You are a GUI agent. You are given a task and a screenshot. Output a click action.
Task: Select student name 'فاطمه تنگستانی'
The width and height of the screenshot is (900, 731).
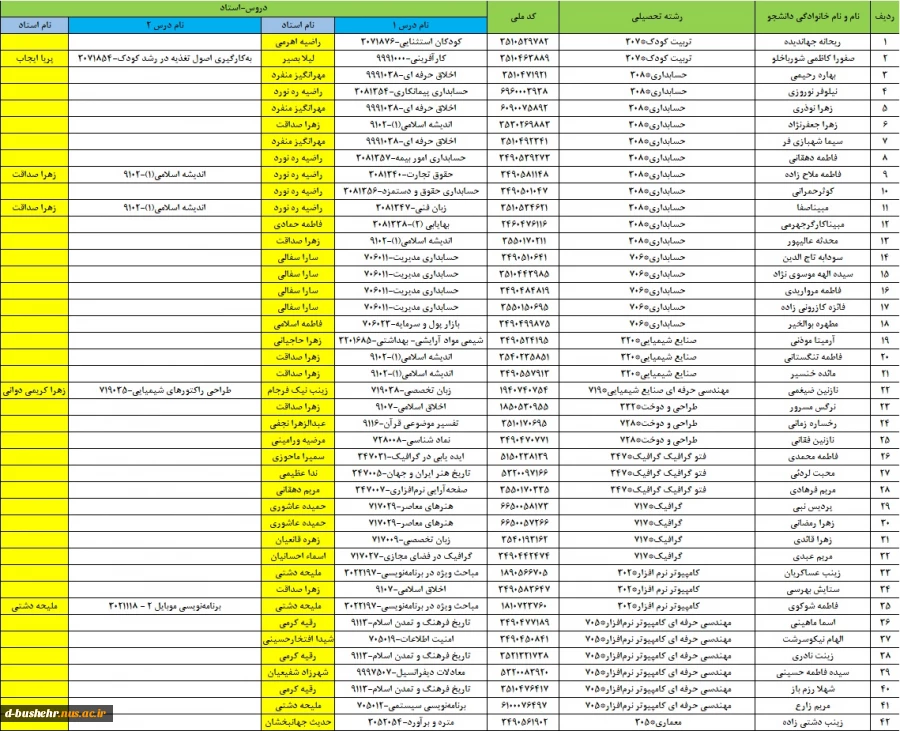(x=813, y=357)
